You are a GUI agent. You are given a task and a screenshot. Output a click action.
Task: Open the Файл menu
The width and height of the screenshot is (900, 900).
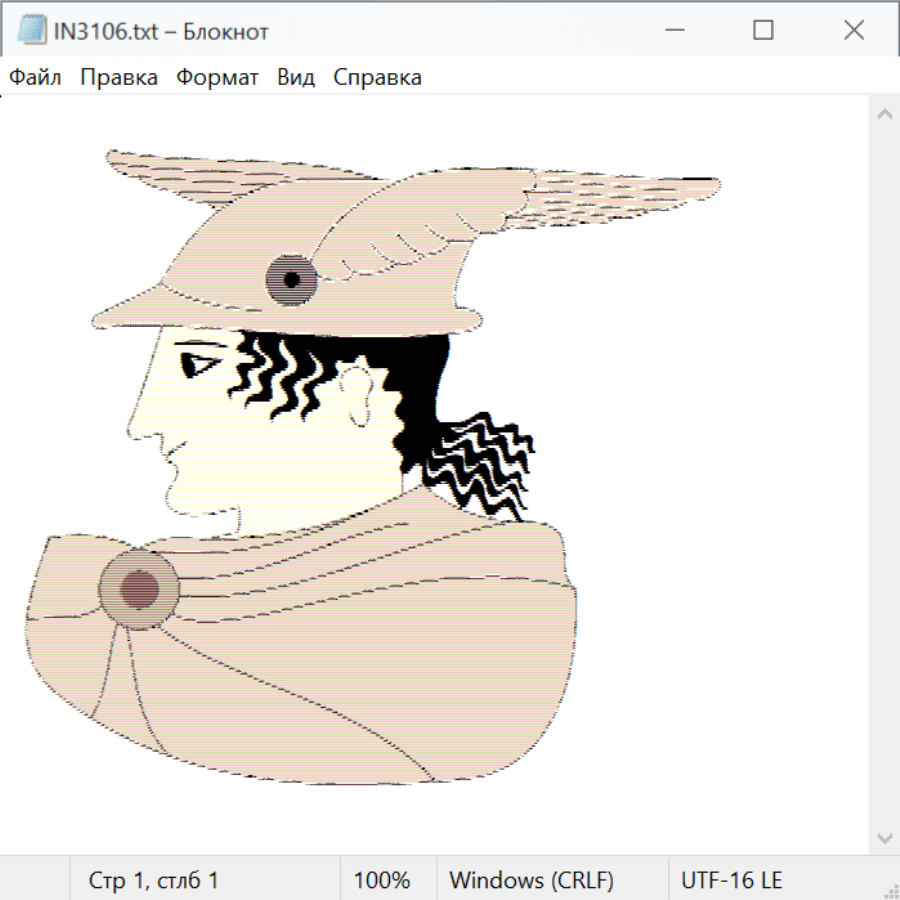[x=36, y=78]
